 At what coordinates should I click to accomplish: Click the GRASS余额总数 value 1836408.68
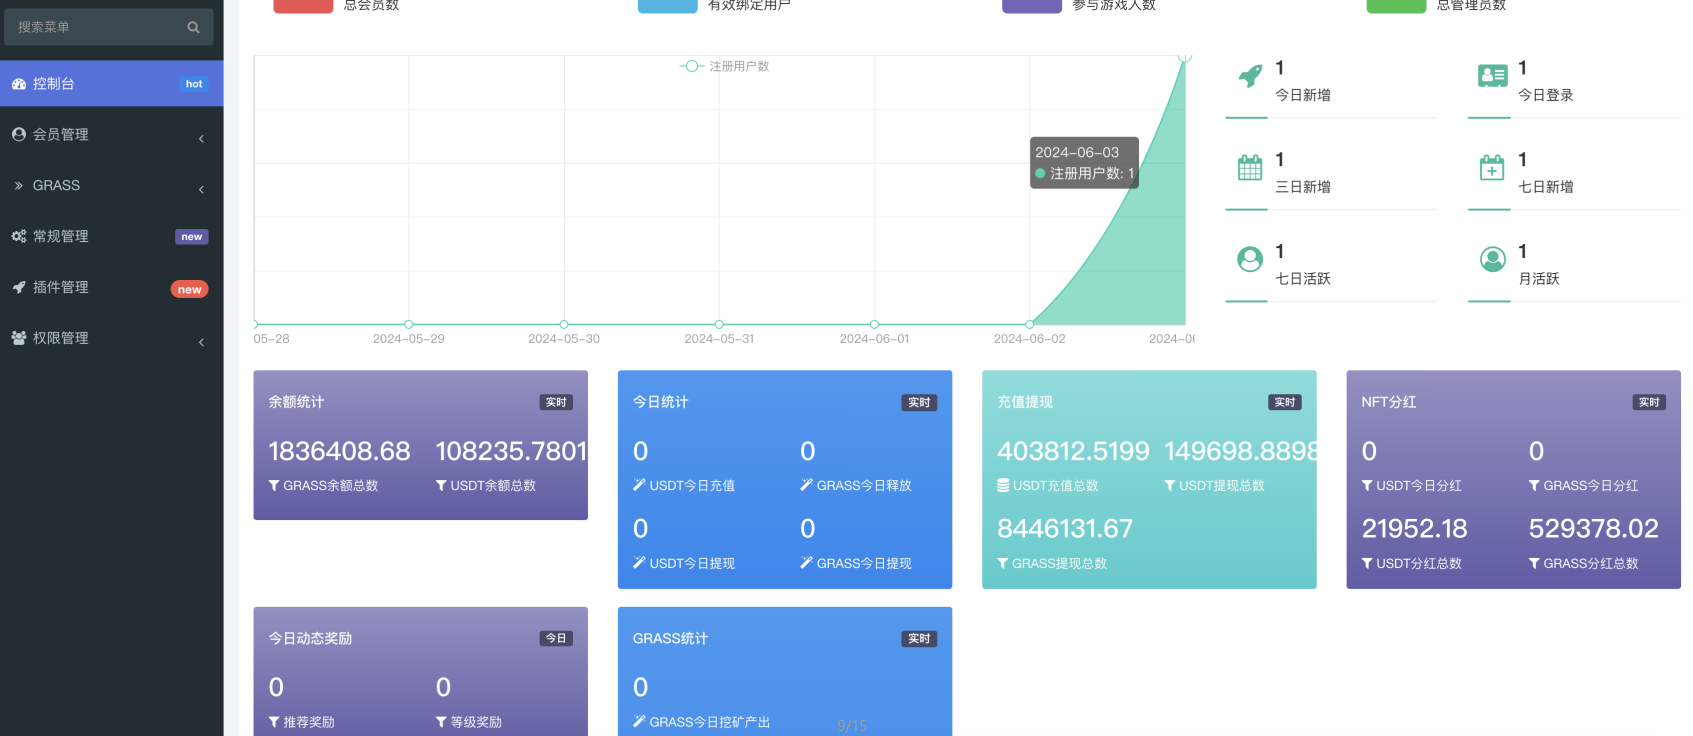[x=339, y=452]
